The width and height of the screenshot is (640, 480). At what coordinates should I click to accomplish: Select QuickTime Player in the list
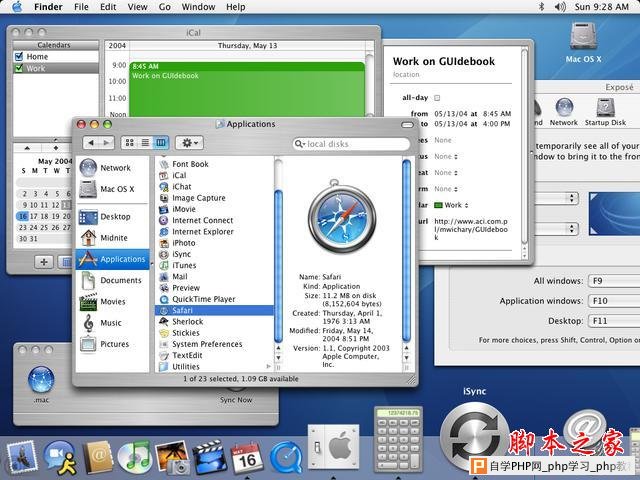tap(203, 299)
